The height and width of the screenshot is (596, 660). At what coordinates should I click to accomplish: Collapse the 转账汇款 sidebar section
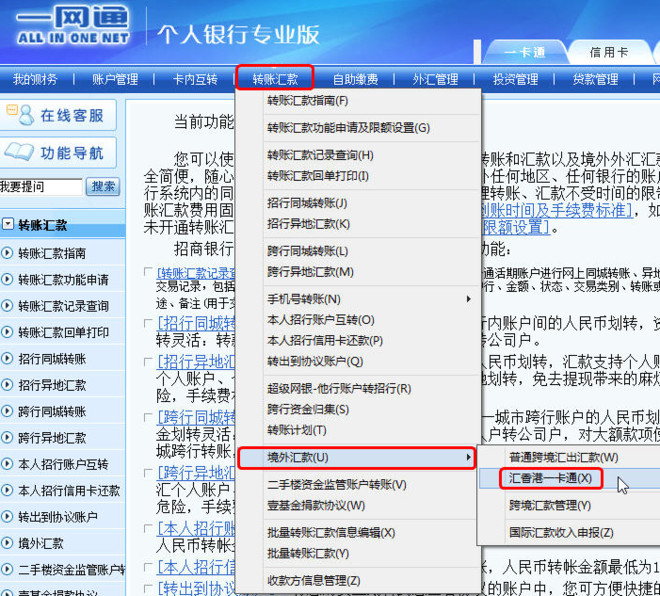(8, 224)
